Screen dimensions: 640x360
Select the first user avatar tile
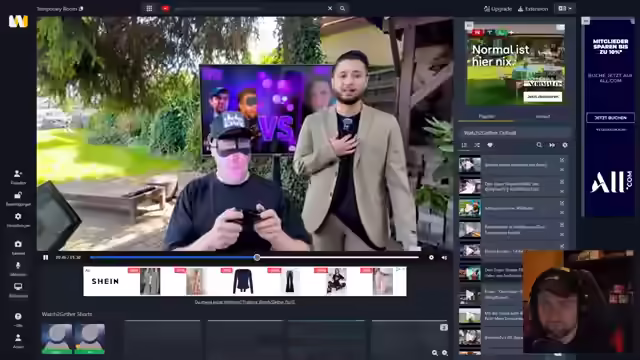tap(57, 338)
